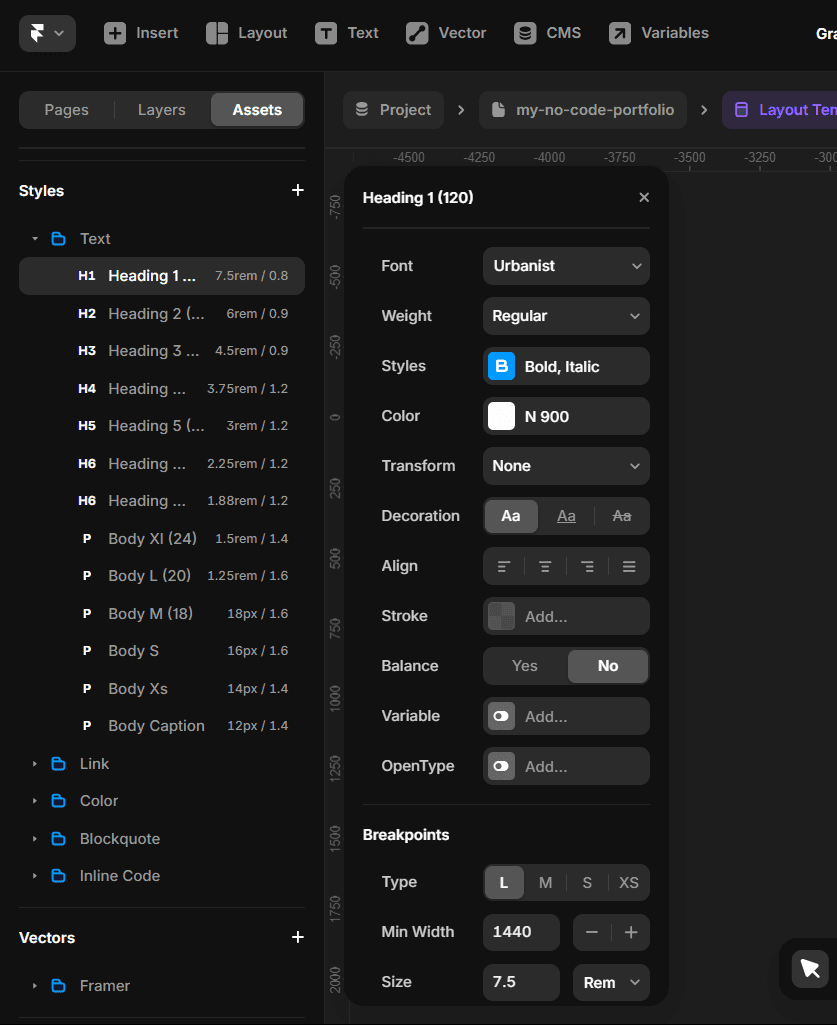
Task: Click the Text folder icon
Action: [58, 239]
